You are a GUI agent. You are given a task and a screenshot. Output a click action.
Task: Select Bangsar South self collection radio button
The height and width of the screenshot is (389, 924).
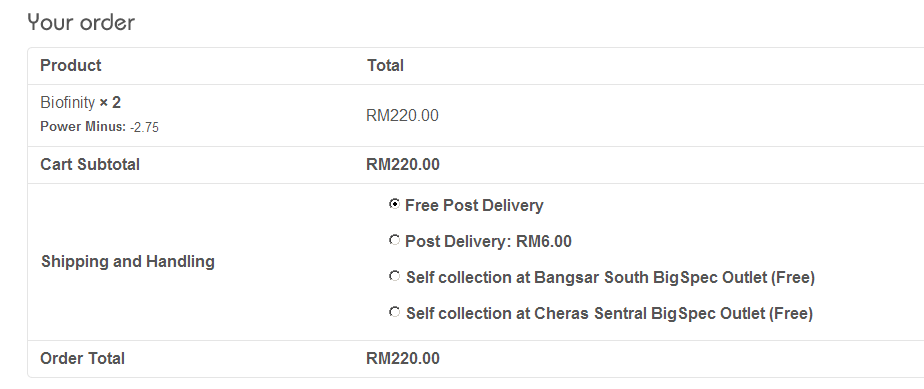click(394, 276)
